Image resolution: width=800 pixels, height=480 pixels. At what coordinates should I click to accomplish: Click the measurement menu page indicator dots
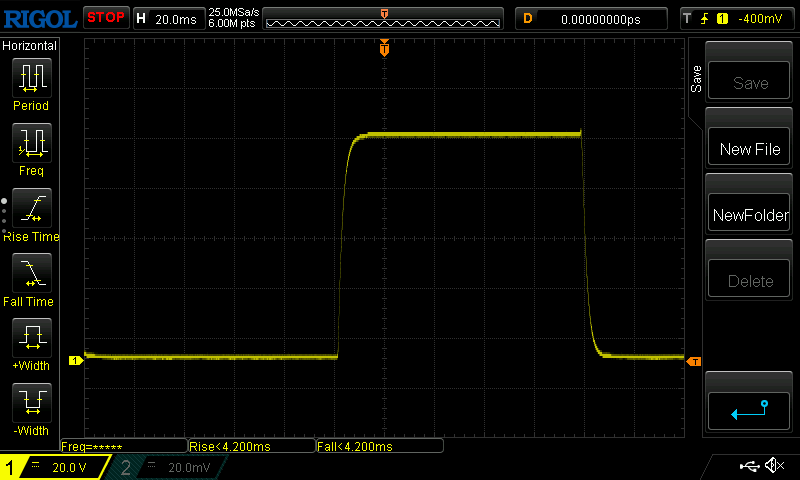tap(4, 215)
